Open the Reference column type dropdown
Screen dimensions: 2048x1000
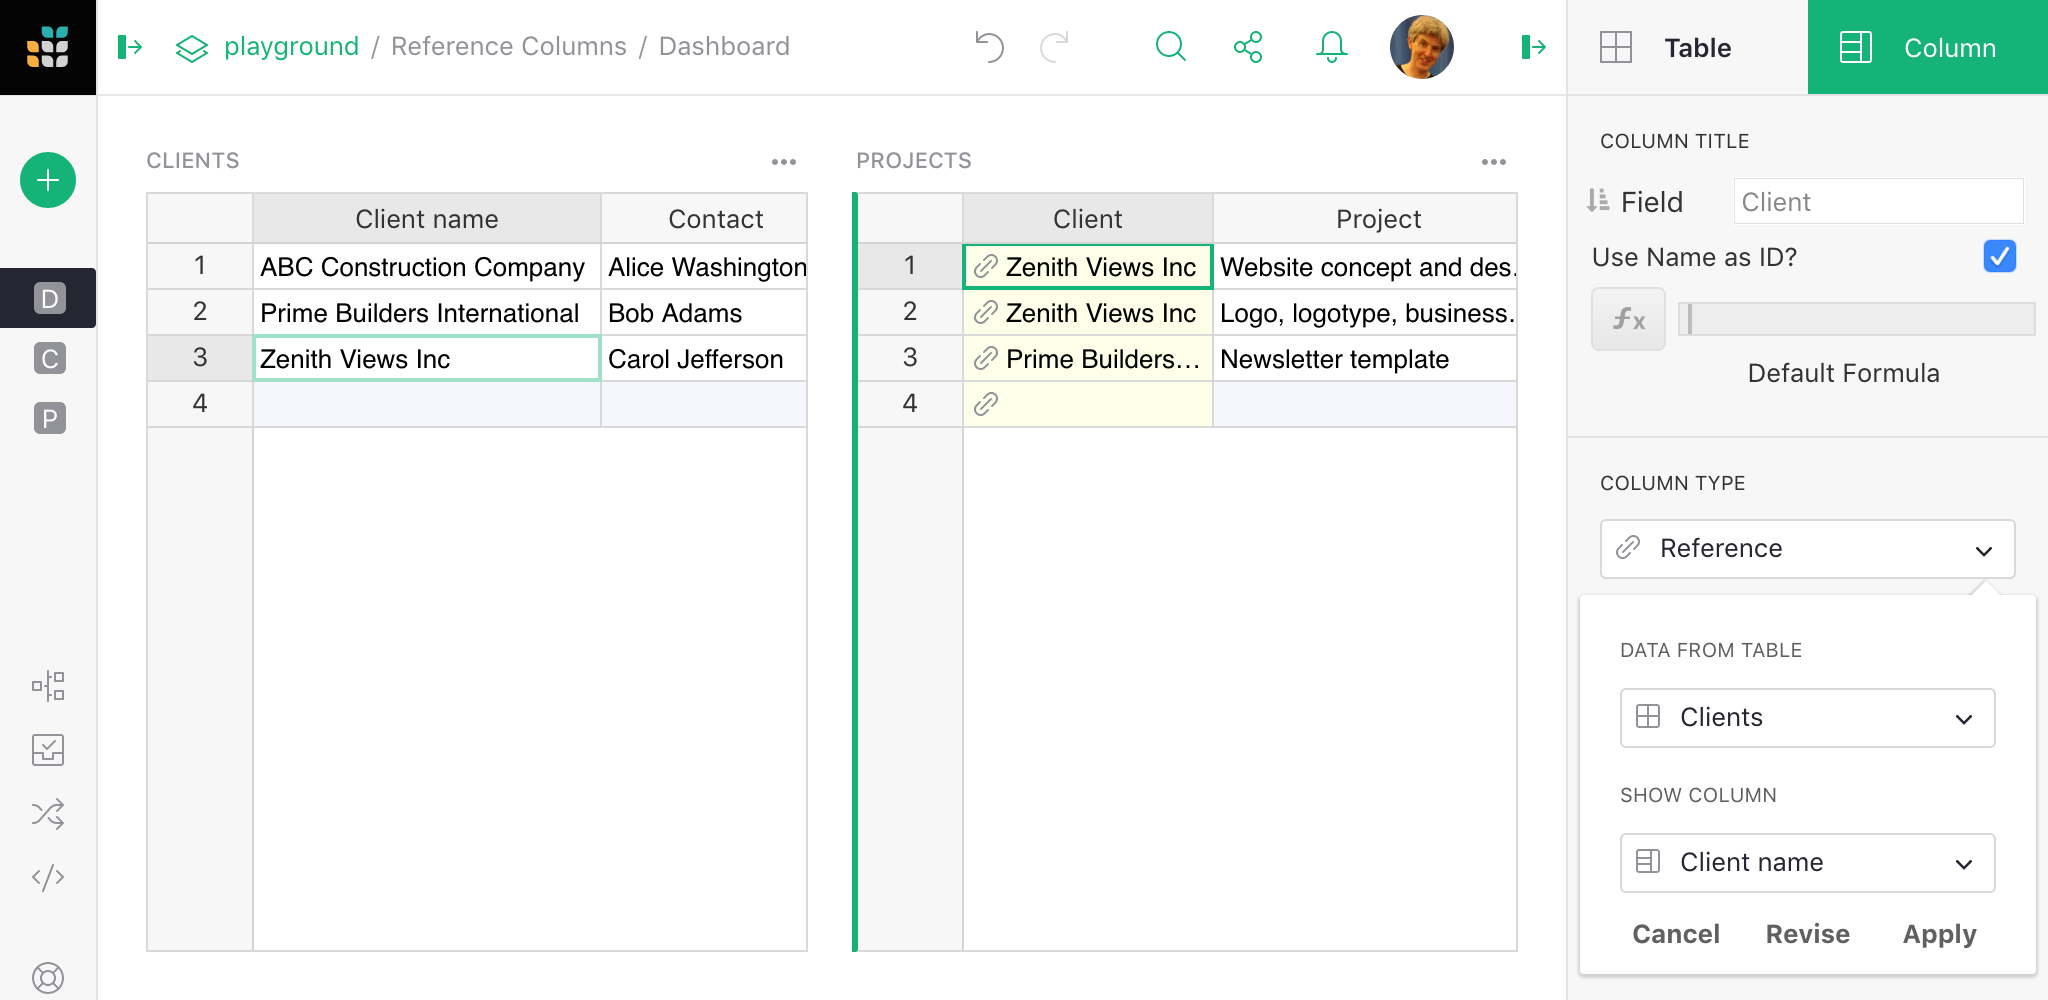[1807, 548]
